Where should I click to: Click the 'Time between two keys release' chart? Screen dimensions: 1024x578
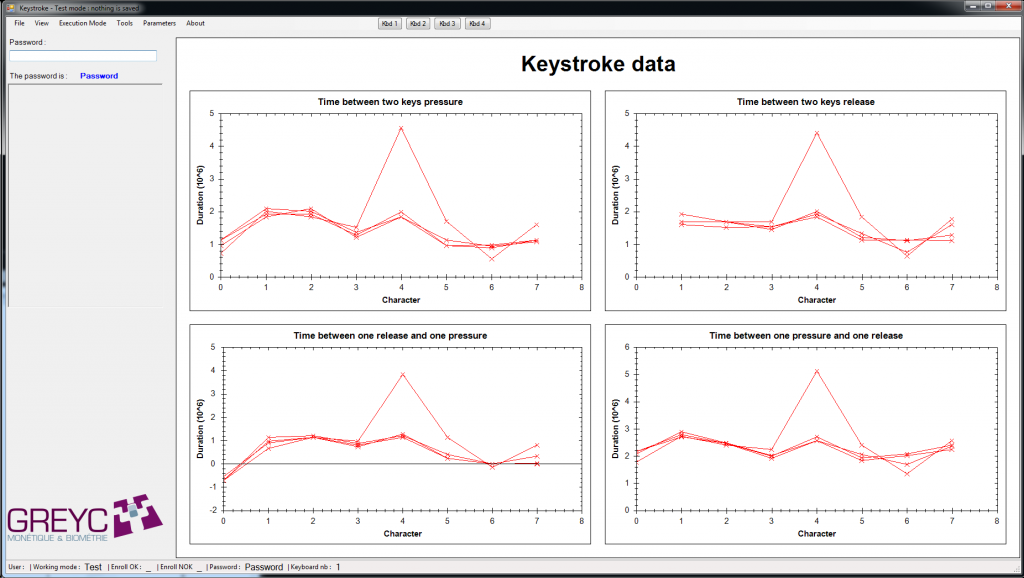[x=805, y=200]
